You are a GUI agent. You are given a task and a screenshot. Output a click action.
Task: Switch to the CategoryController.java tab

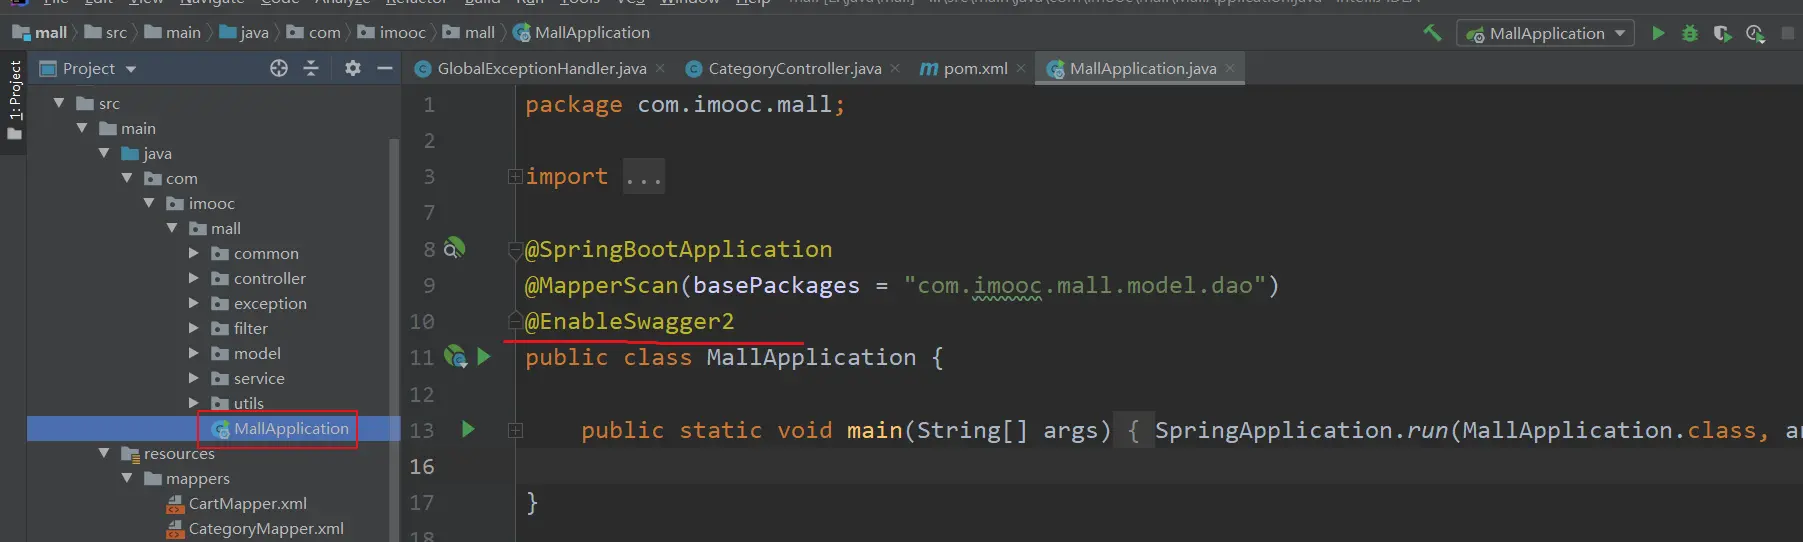[794, 68]
